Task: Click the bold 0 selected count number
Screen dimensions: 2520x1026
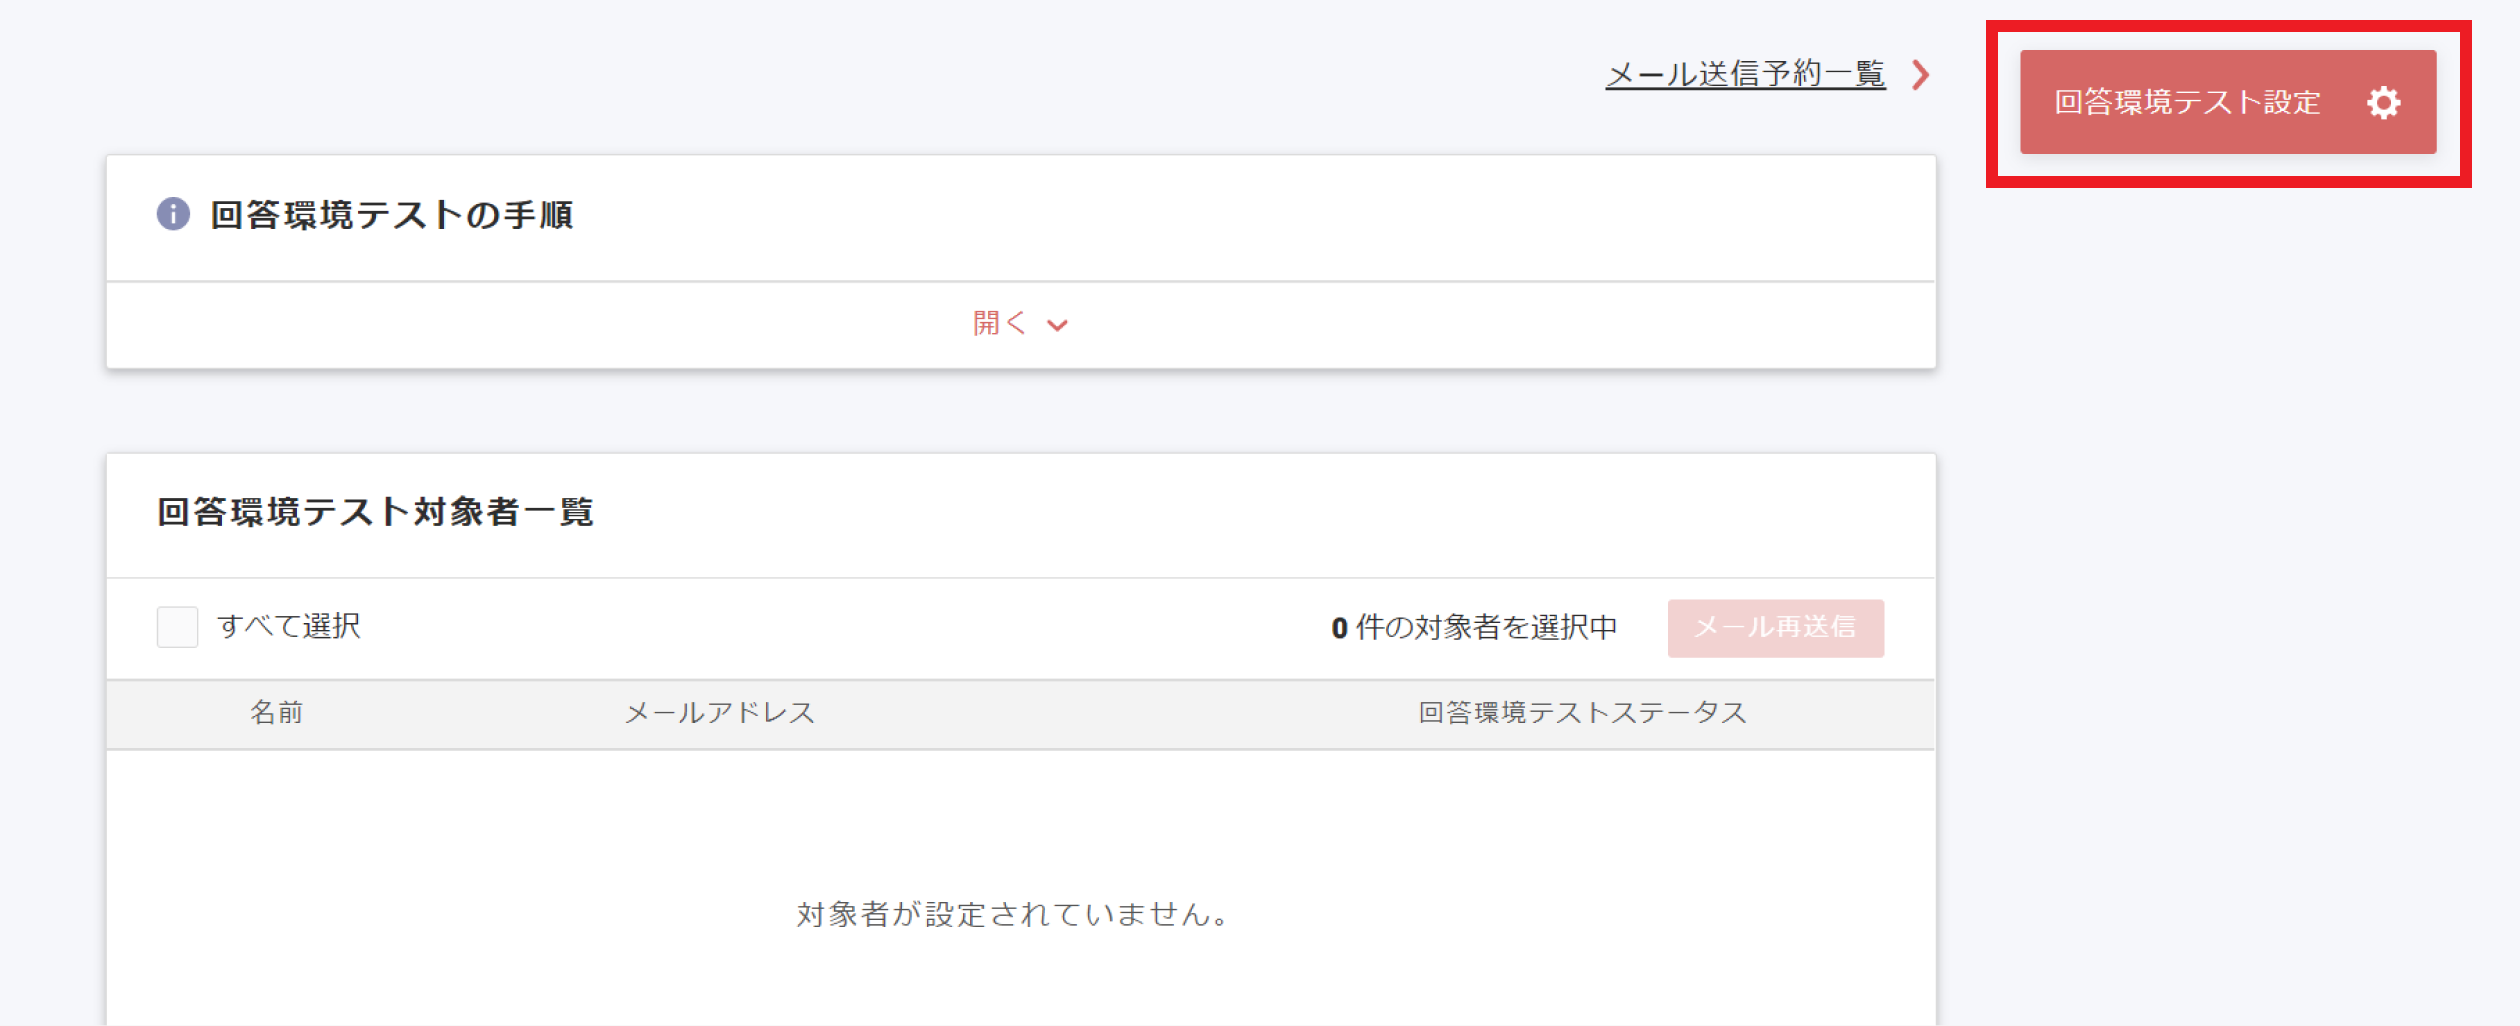Action: pyautogui.click(x=1339, y=628)
